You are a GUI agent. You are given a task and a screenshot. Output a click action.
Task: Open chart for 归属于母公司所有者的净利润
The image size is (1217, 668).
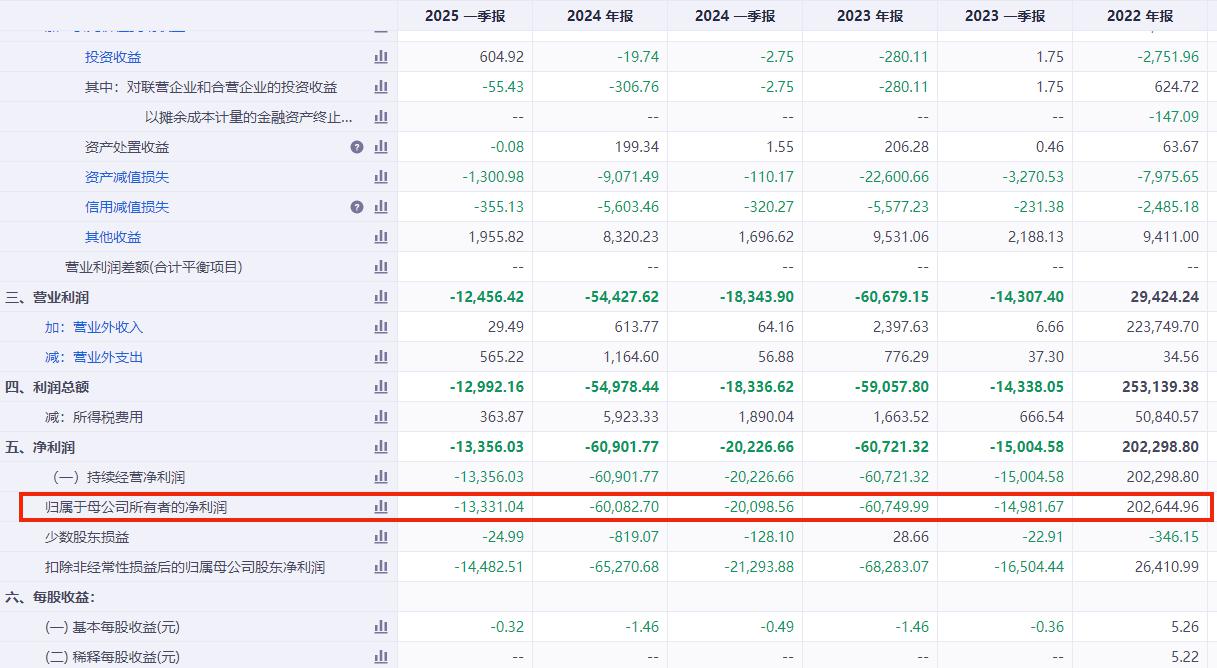[x=380, y=507]
